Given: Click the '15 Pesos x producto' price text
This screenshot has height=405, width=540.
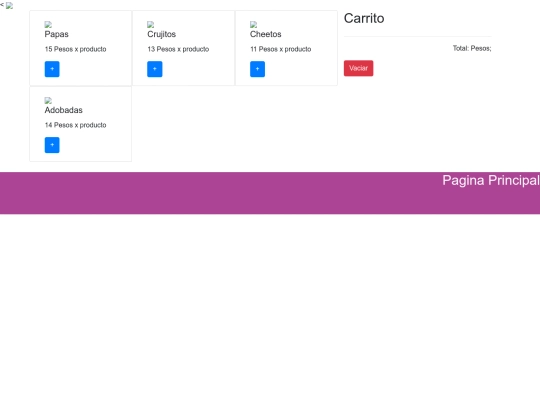Looking at the screenshot, I should 75,49.
